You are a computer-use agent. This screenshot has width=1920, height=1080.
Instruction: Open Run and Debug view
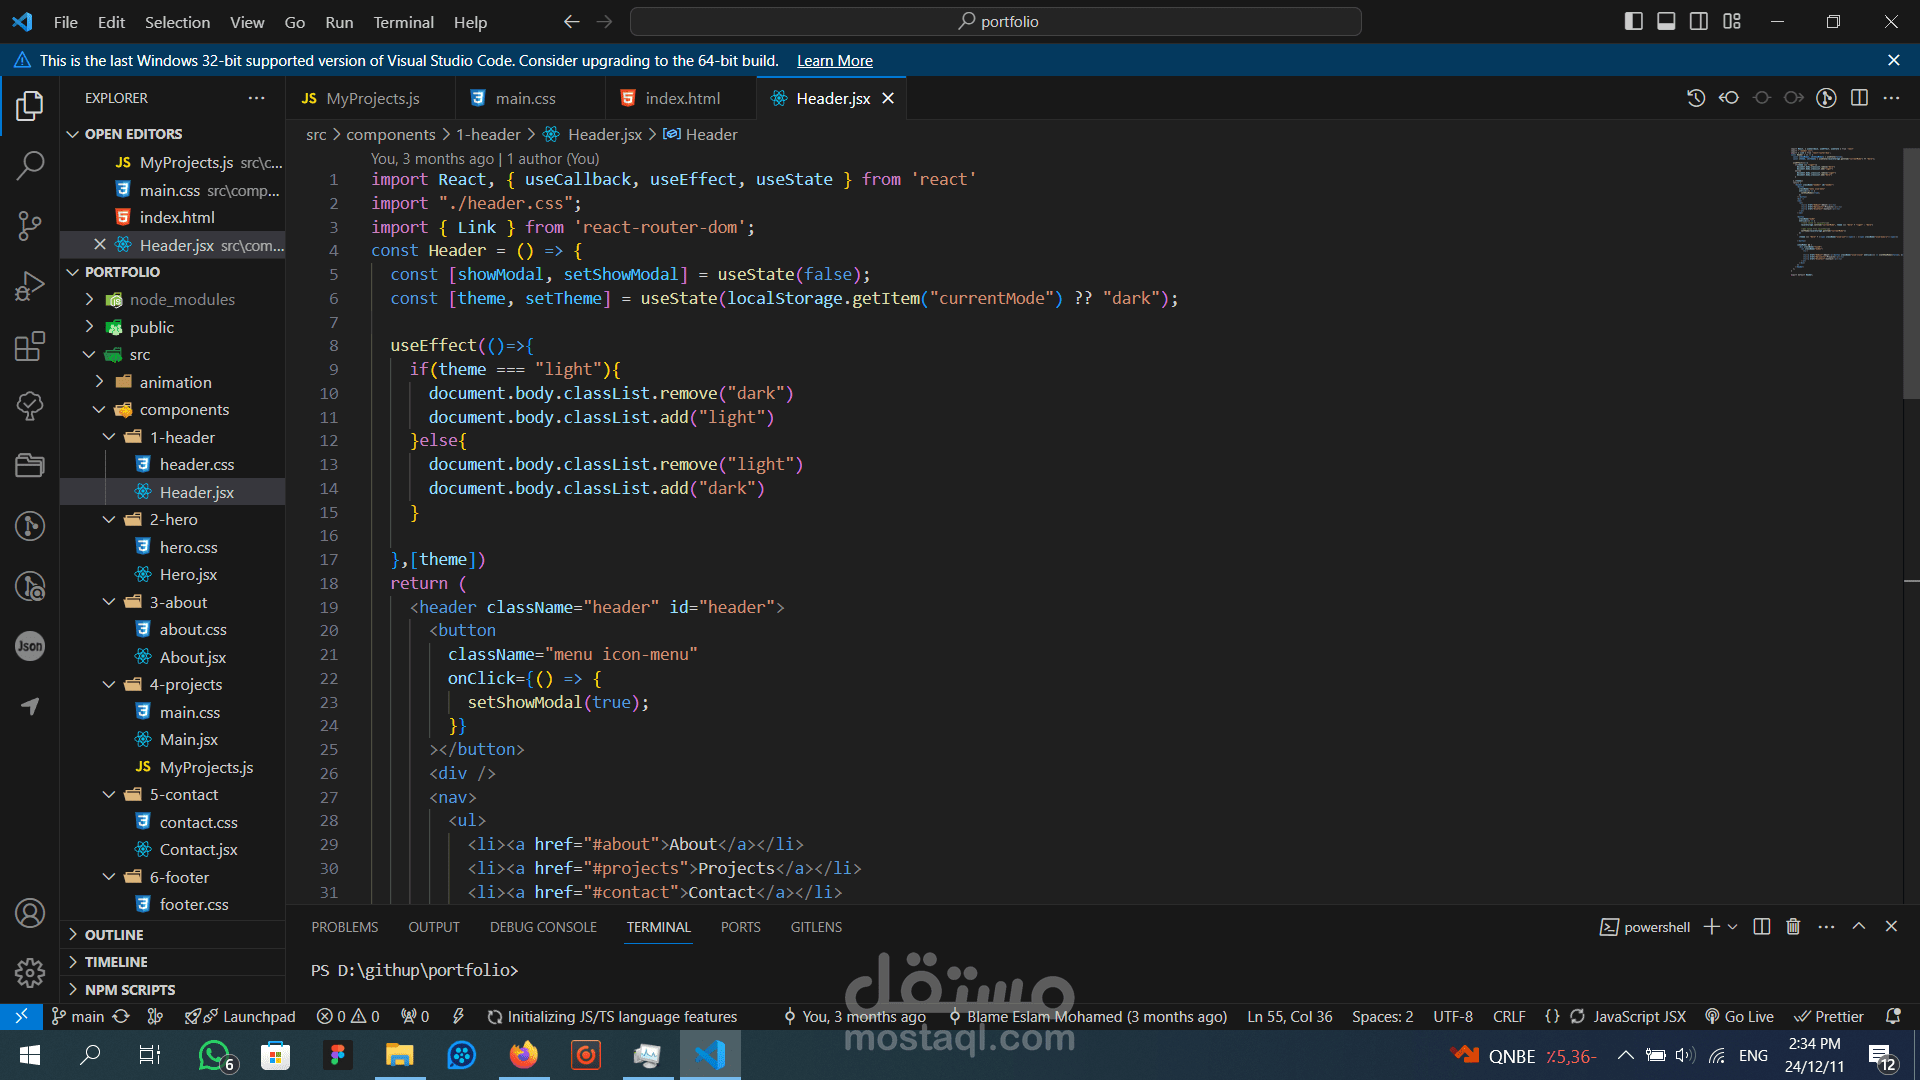(30, 287)
